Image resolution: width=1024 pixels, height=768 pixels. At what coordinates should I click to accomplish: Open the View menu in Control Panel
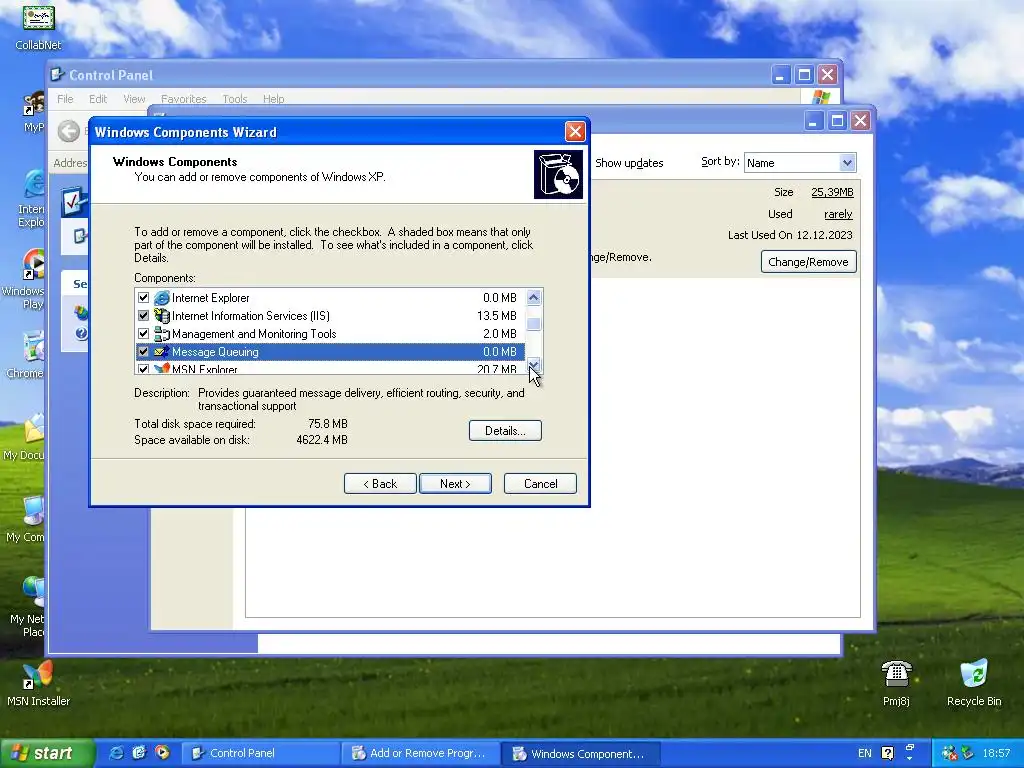coord(134,99)
